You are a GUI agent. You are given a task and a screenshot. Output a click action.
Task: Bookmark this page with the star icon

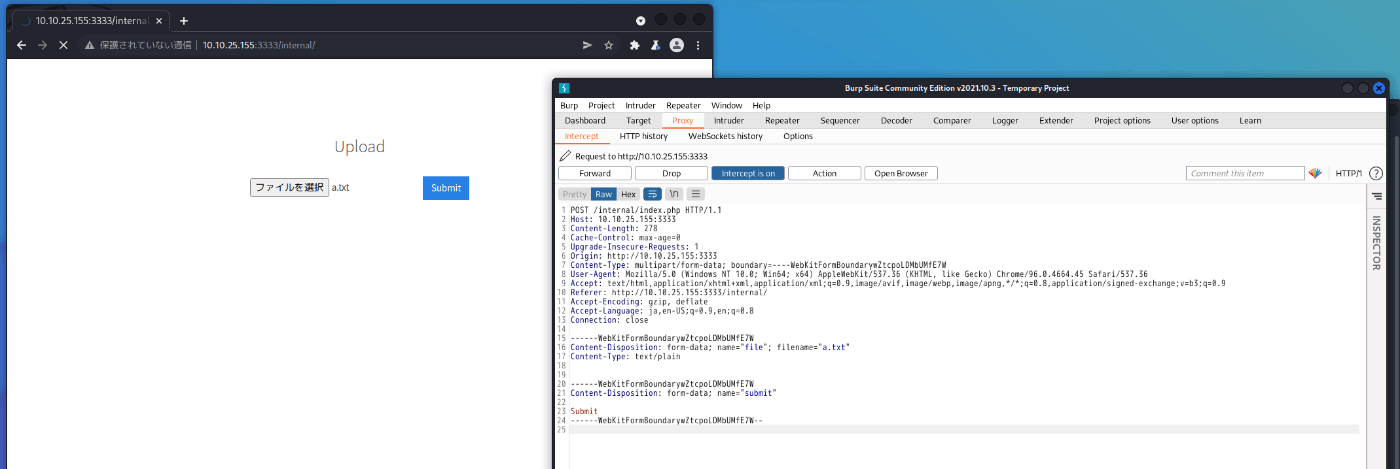(608, 45)
